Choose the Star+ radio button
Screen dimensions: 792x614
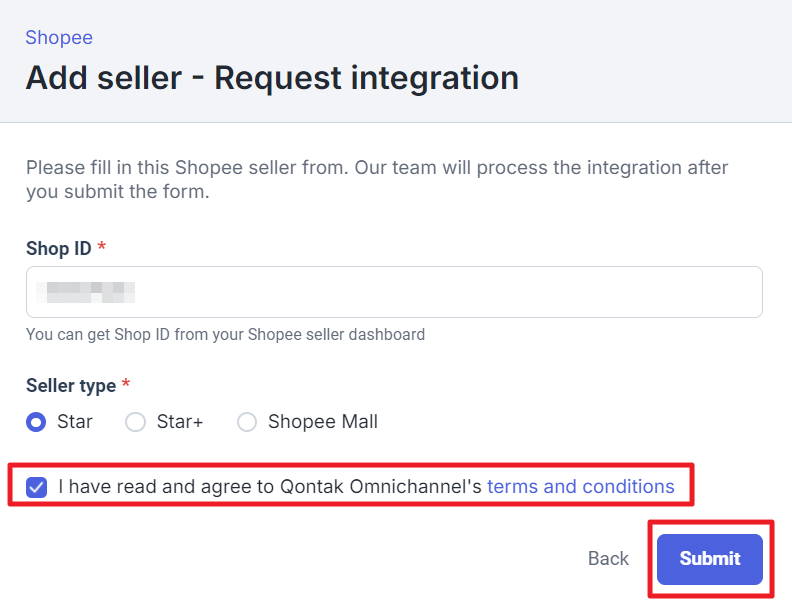135,422
